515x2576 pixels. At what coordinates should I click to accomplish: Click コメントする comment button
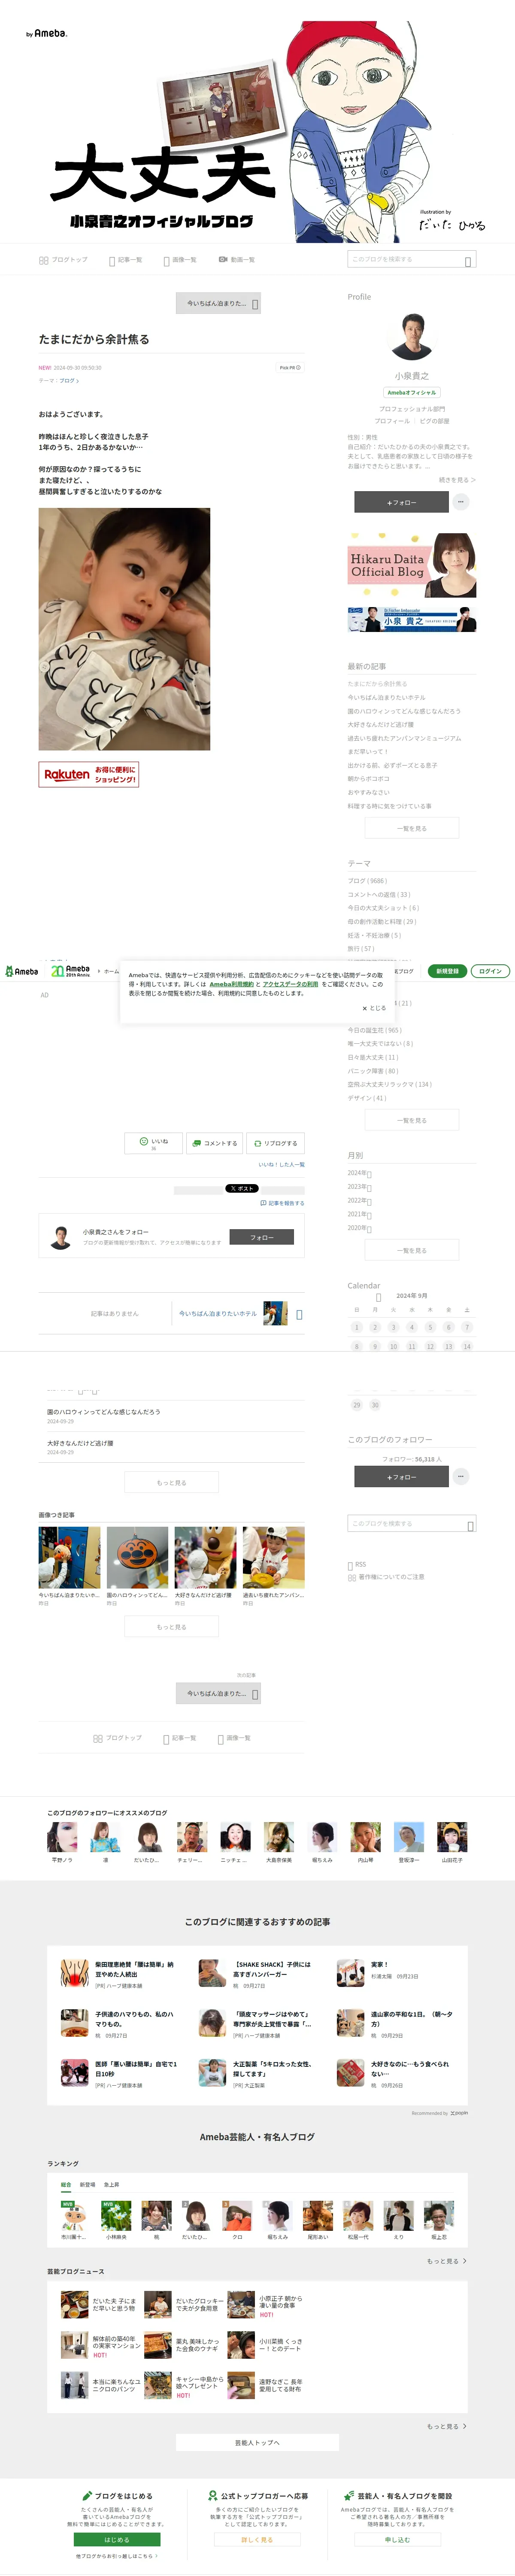(215, 1143)
